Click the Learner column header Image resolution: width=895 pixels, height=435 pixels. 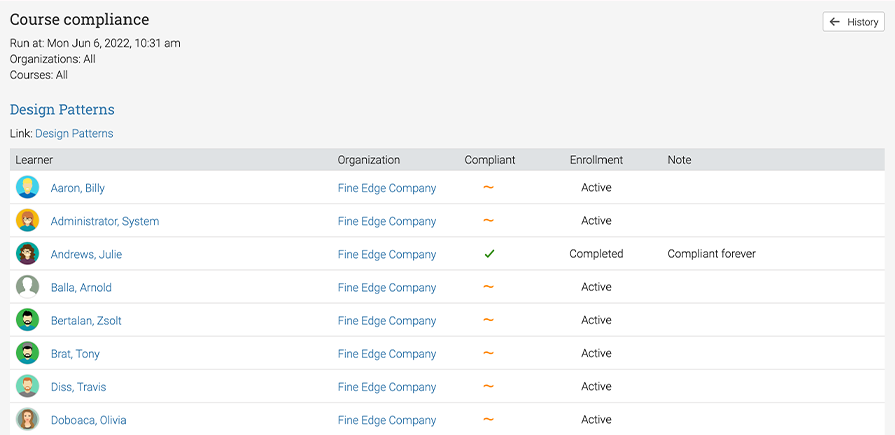click(34, 160)
